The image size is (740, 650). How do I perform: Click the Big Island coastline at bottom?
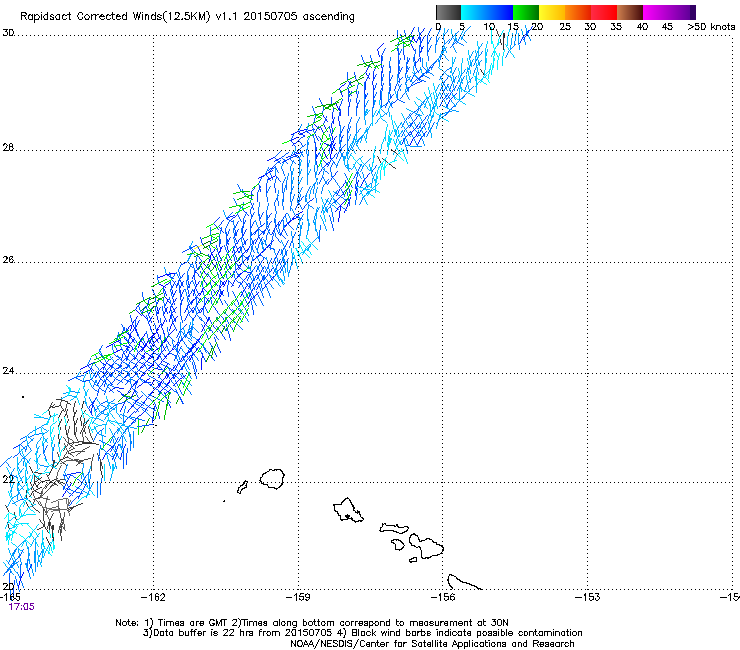click(464, 582)
